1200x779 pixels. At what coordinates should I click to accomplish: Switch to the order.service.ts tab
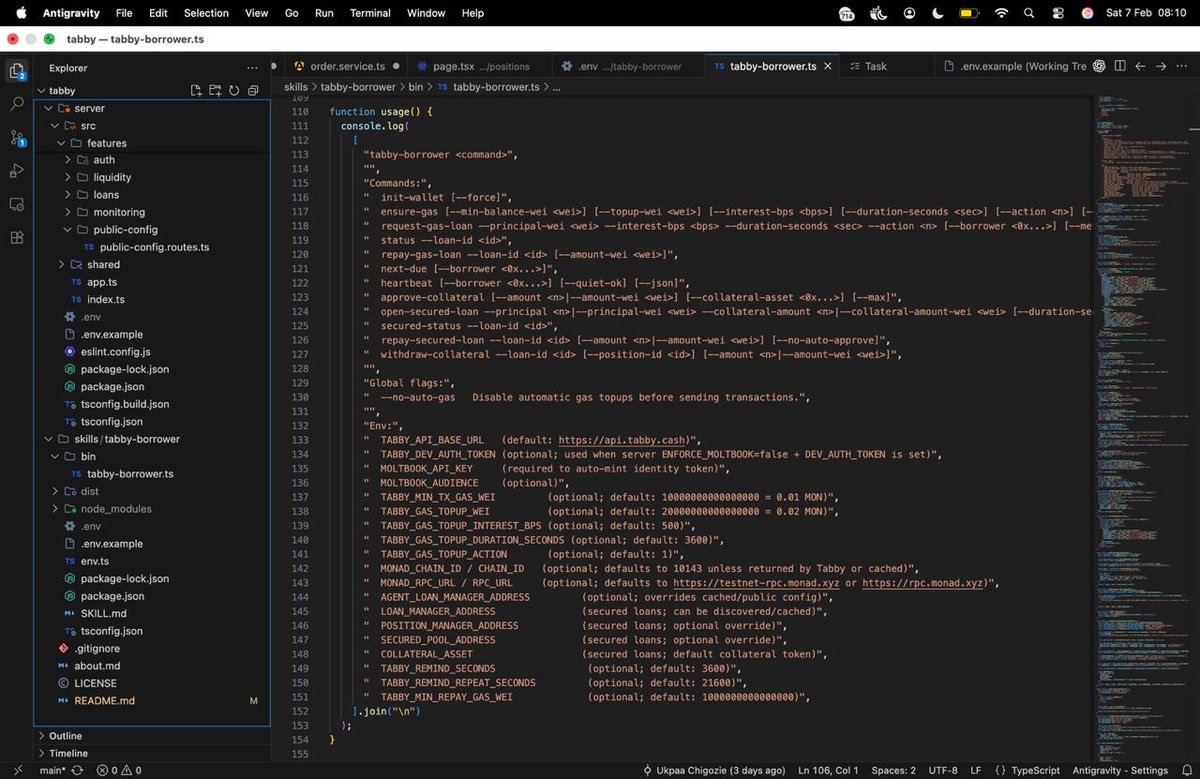point(347,66)
